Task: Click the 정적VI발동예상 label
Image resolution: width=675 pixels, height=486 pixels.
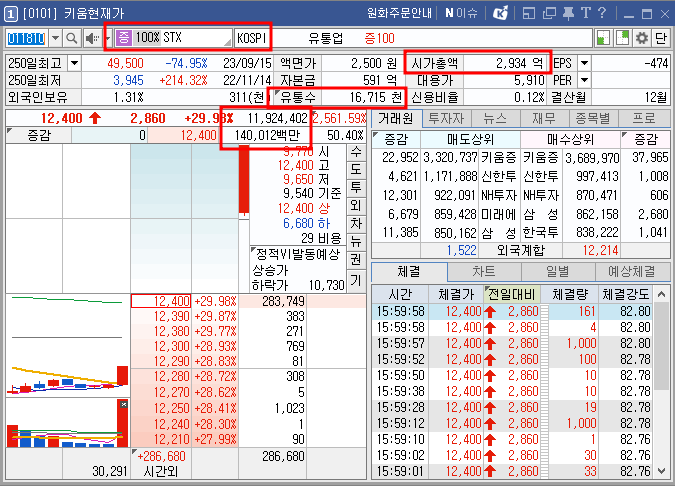Action: [x=297, y=254]
